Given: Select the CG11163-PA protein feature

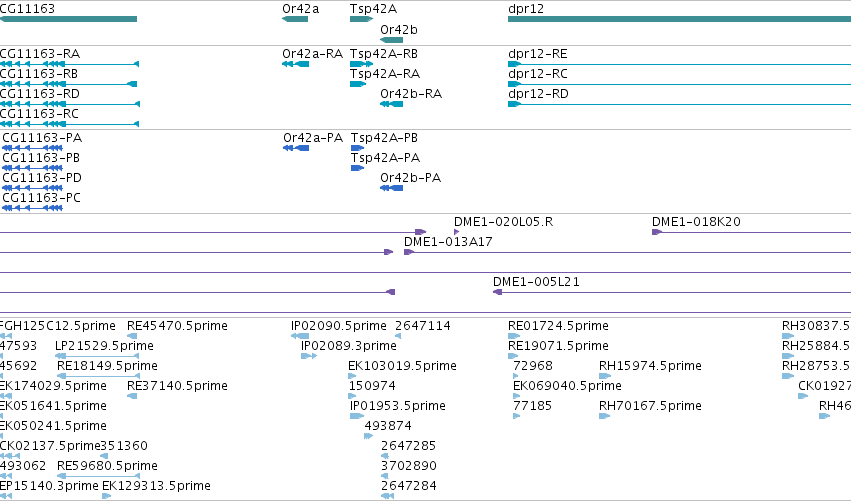Looking at the screenshot, I should (33, 148).
